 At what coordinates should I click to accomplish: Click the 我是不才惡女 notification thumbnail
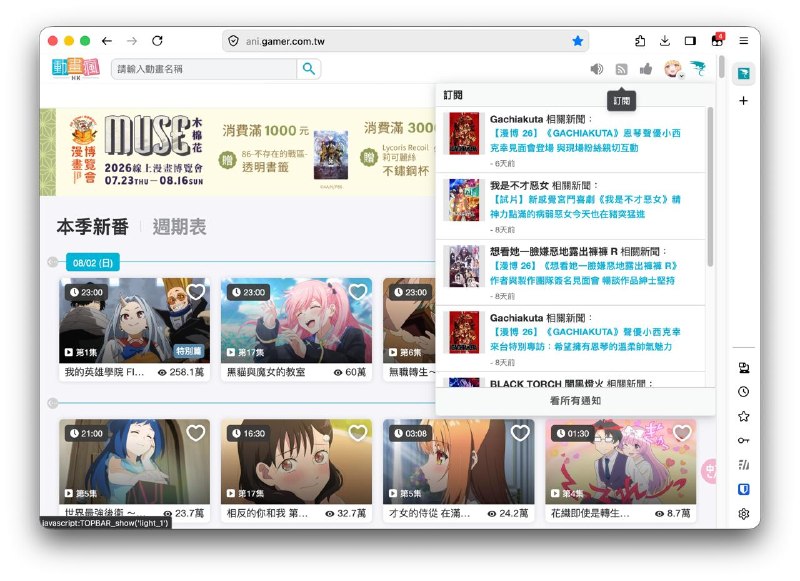point(464,200)
